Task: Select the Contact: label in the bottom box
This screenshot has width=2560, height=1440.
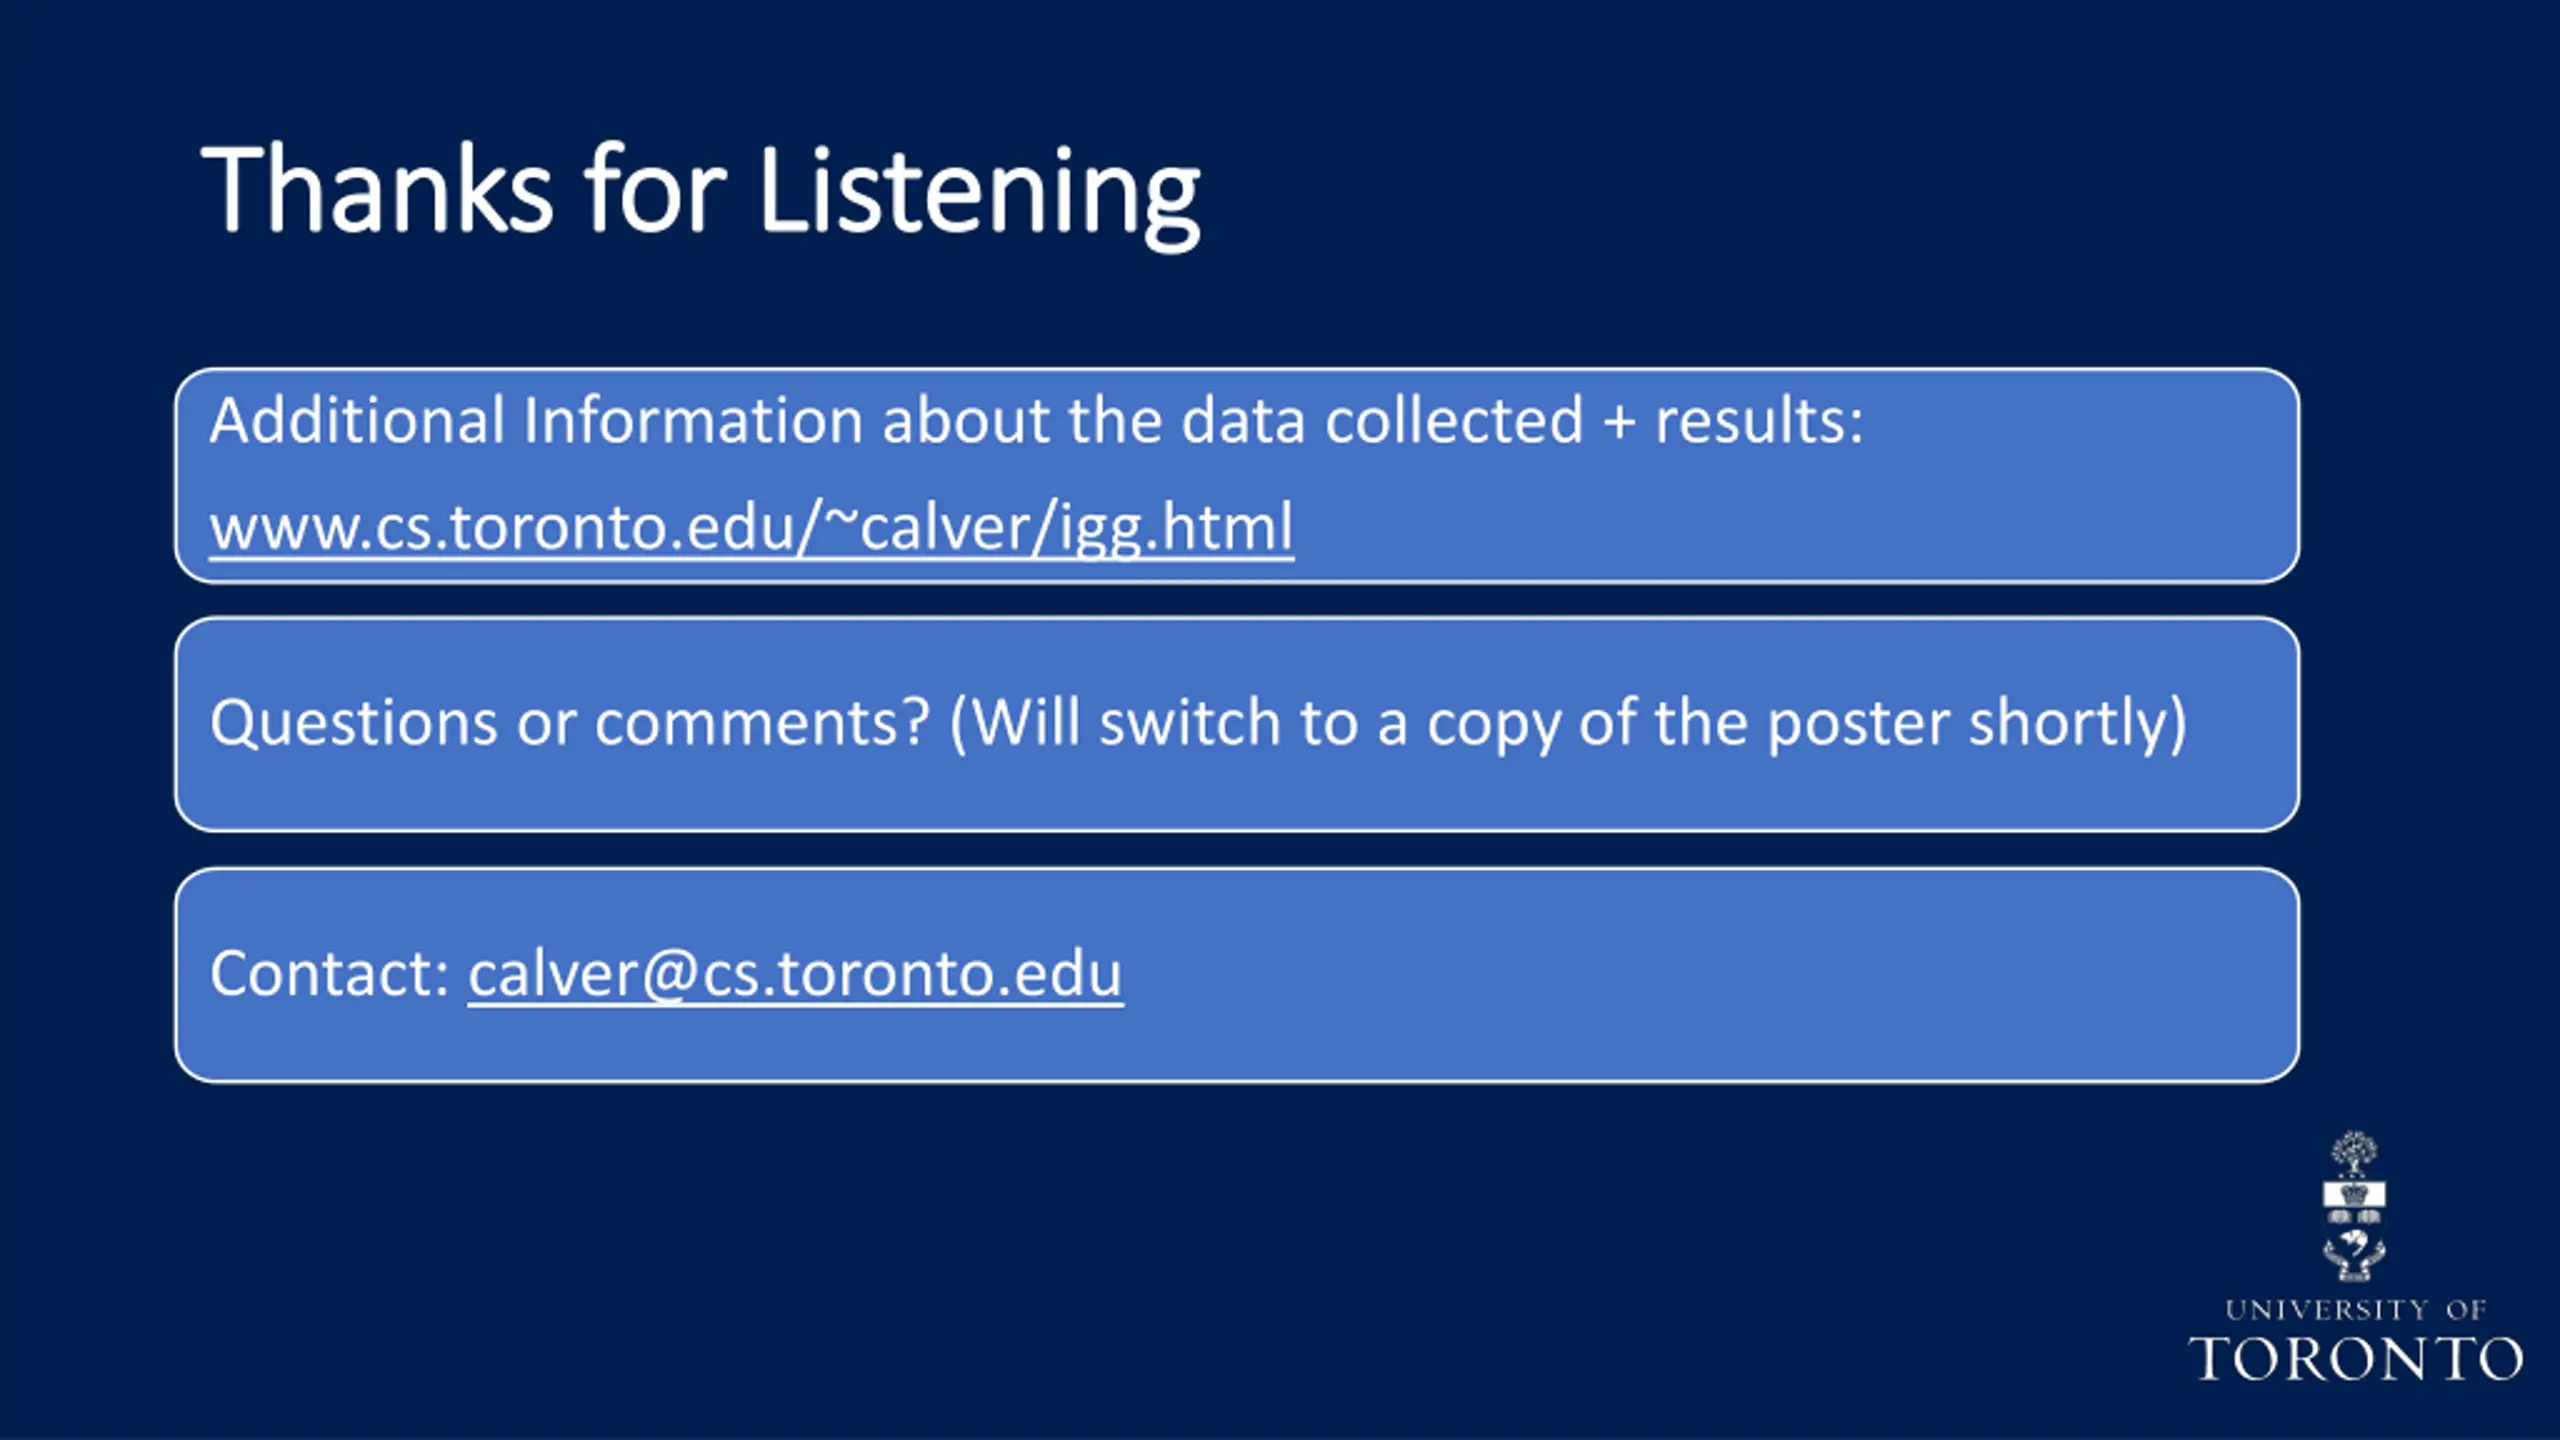Action: pos(330,974)
